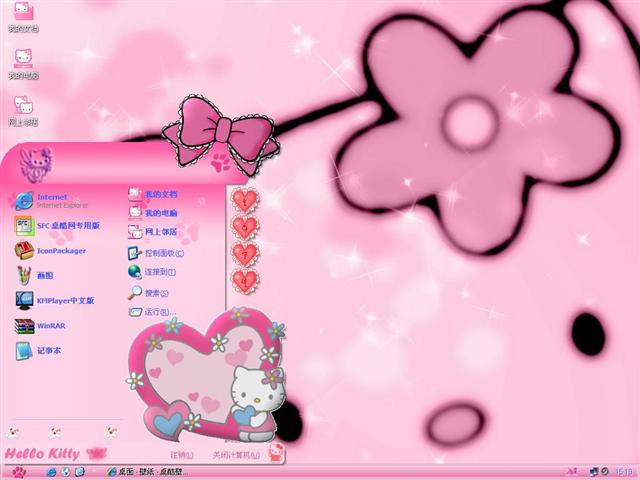Click the 注销(L) log off button
Viewport: 640px width, 480px height.
tap(182, 455)
